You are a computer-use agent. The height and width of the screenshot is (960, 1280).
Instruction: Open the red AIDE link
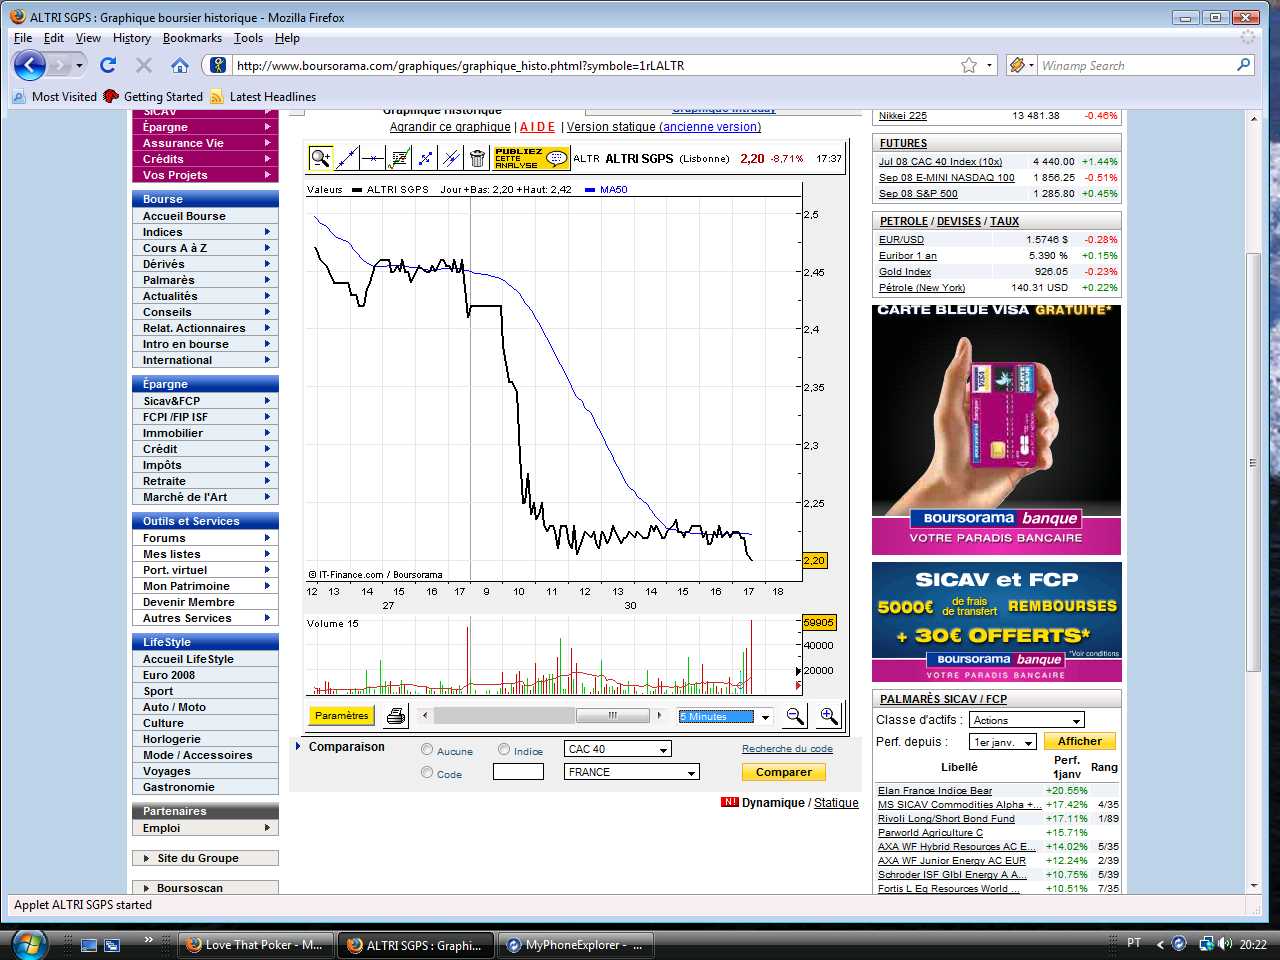[x=538, y=127]
